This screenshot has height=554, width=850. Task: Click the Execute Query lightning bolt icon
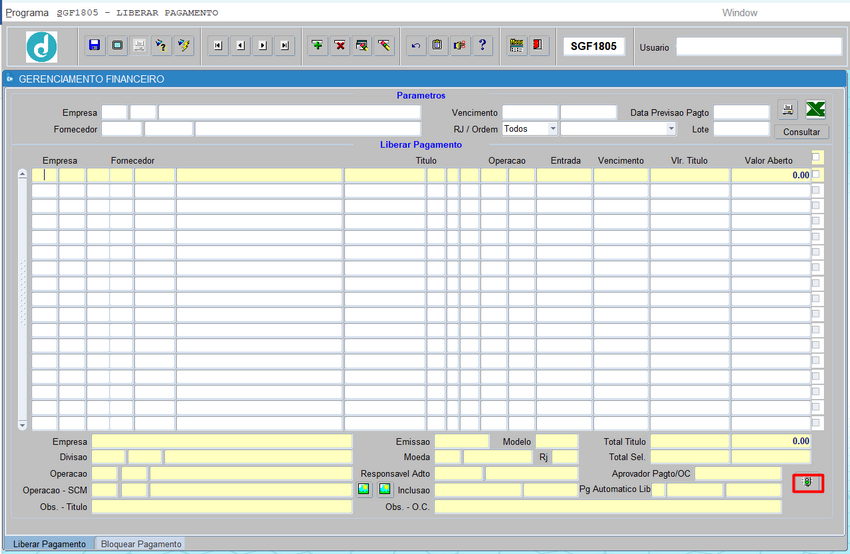pyautogui.click(x=184, y=46)
